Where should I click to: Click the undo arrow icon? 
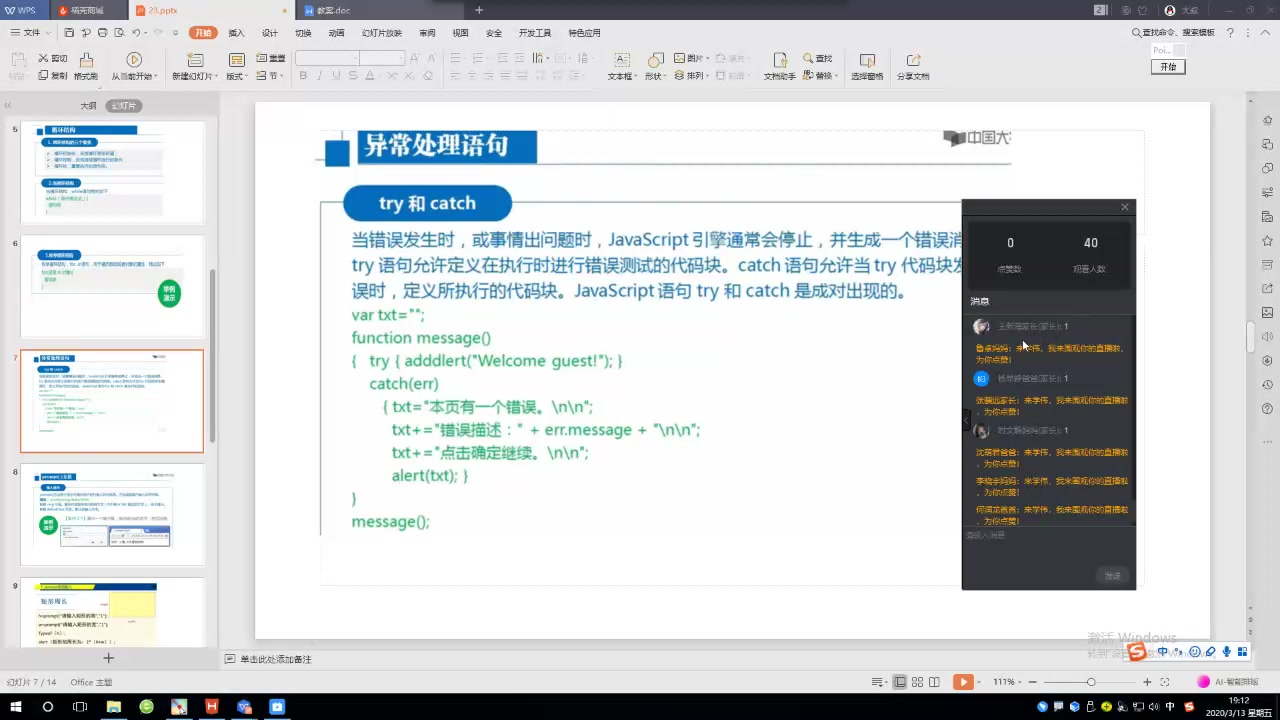135,33
